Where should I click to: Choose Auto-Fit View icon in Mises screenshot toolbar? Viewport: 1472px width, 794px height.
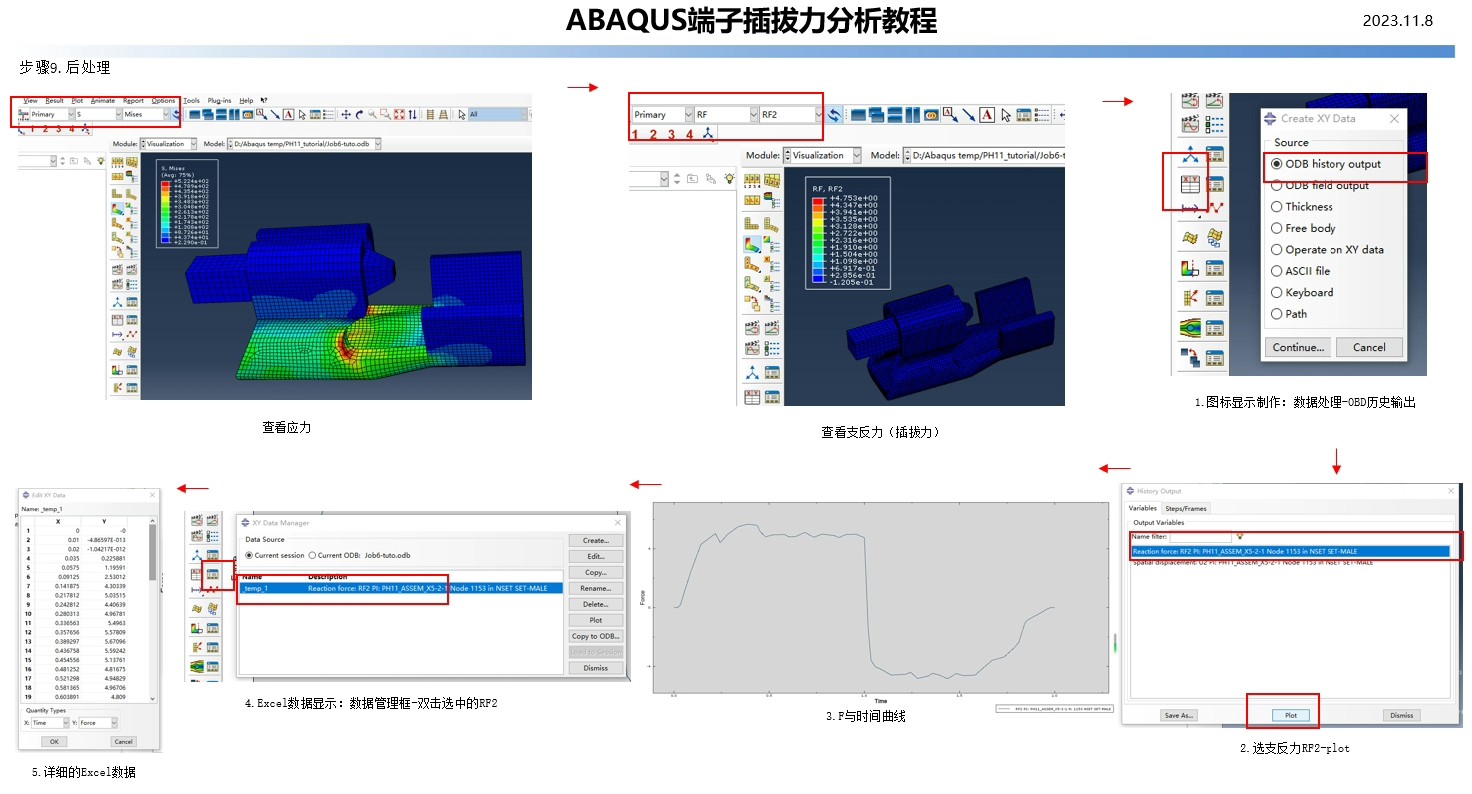(399, 115)
